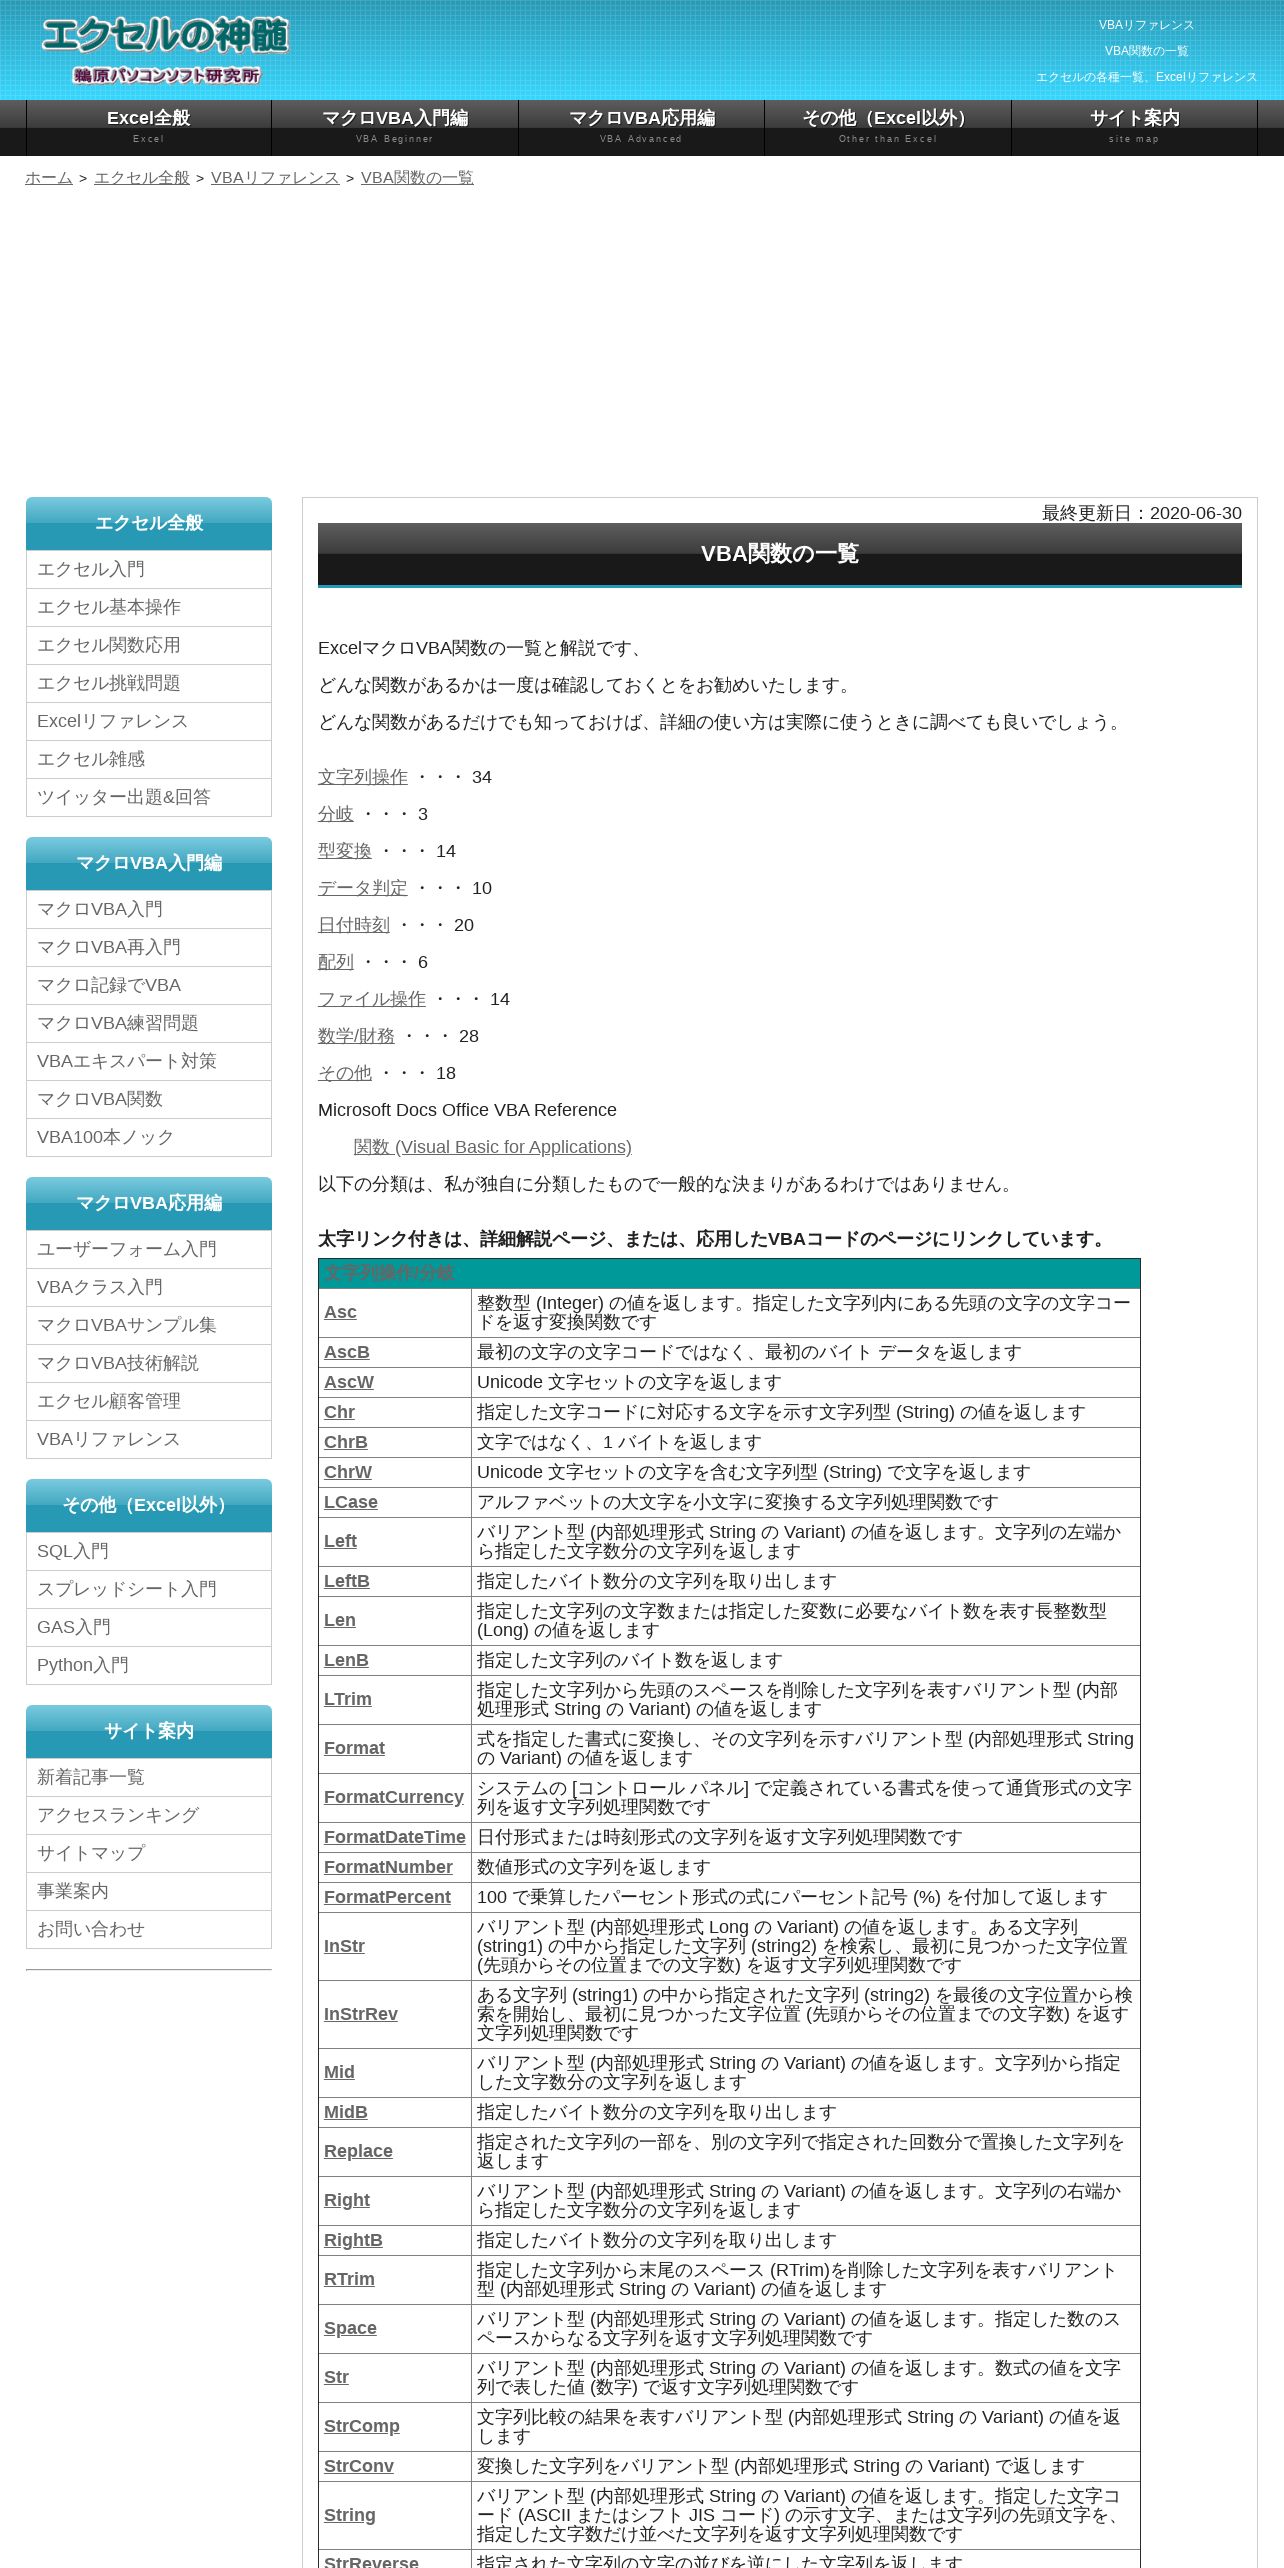The height and width of the screenshot is (2568, 1284).
Task: Click the エクセル全般 breadcrumb link
Action: click(142, 178)
